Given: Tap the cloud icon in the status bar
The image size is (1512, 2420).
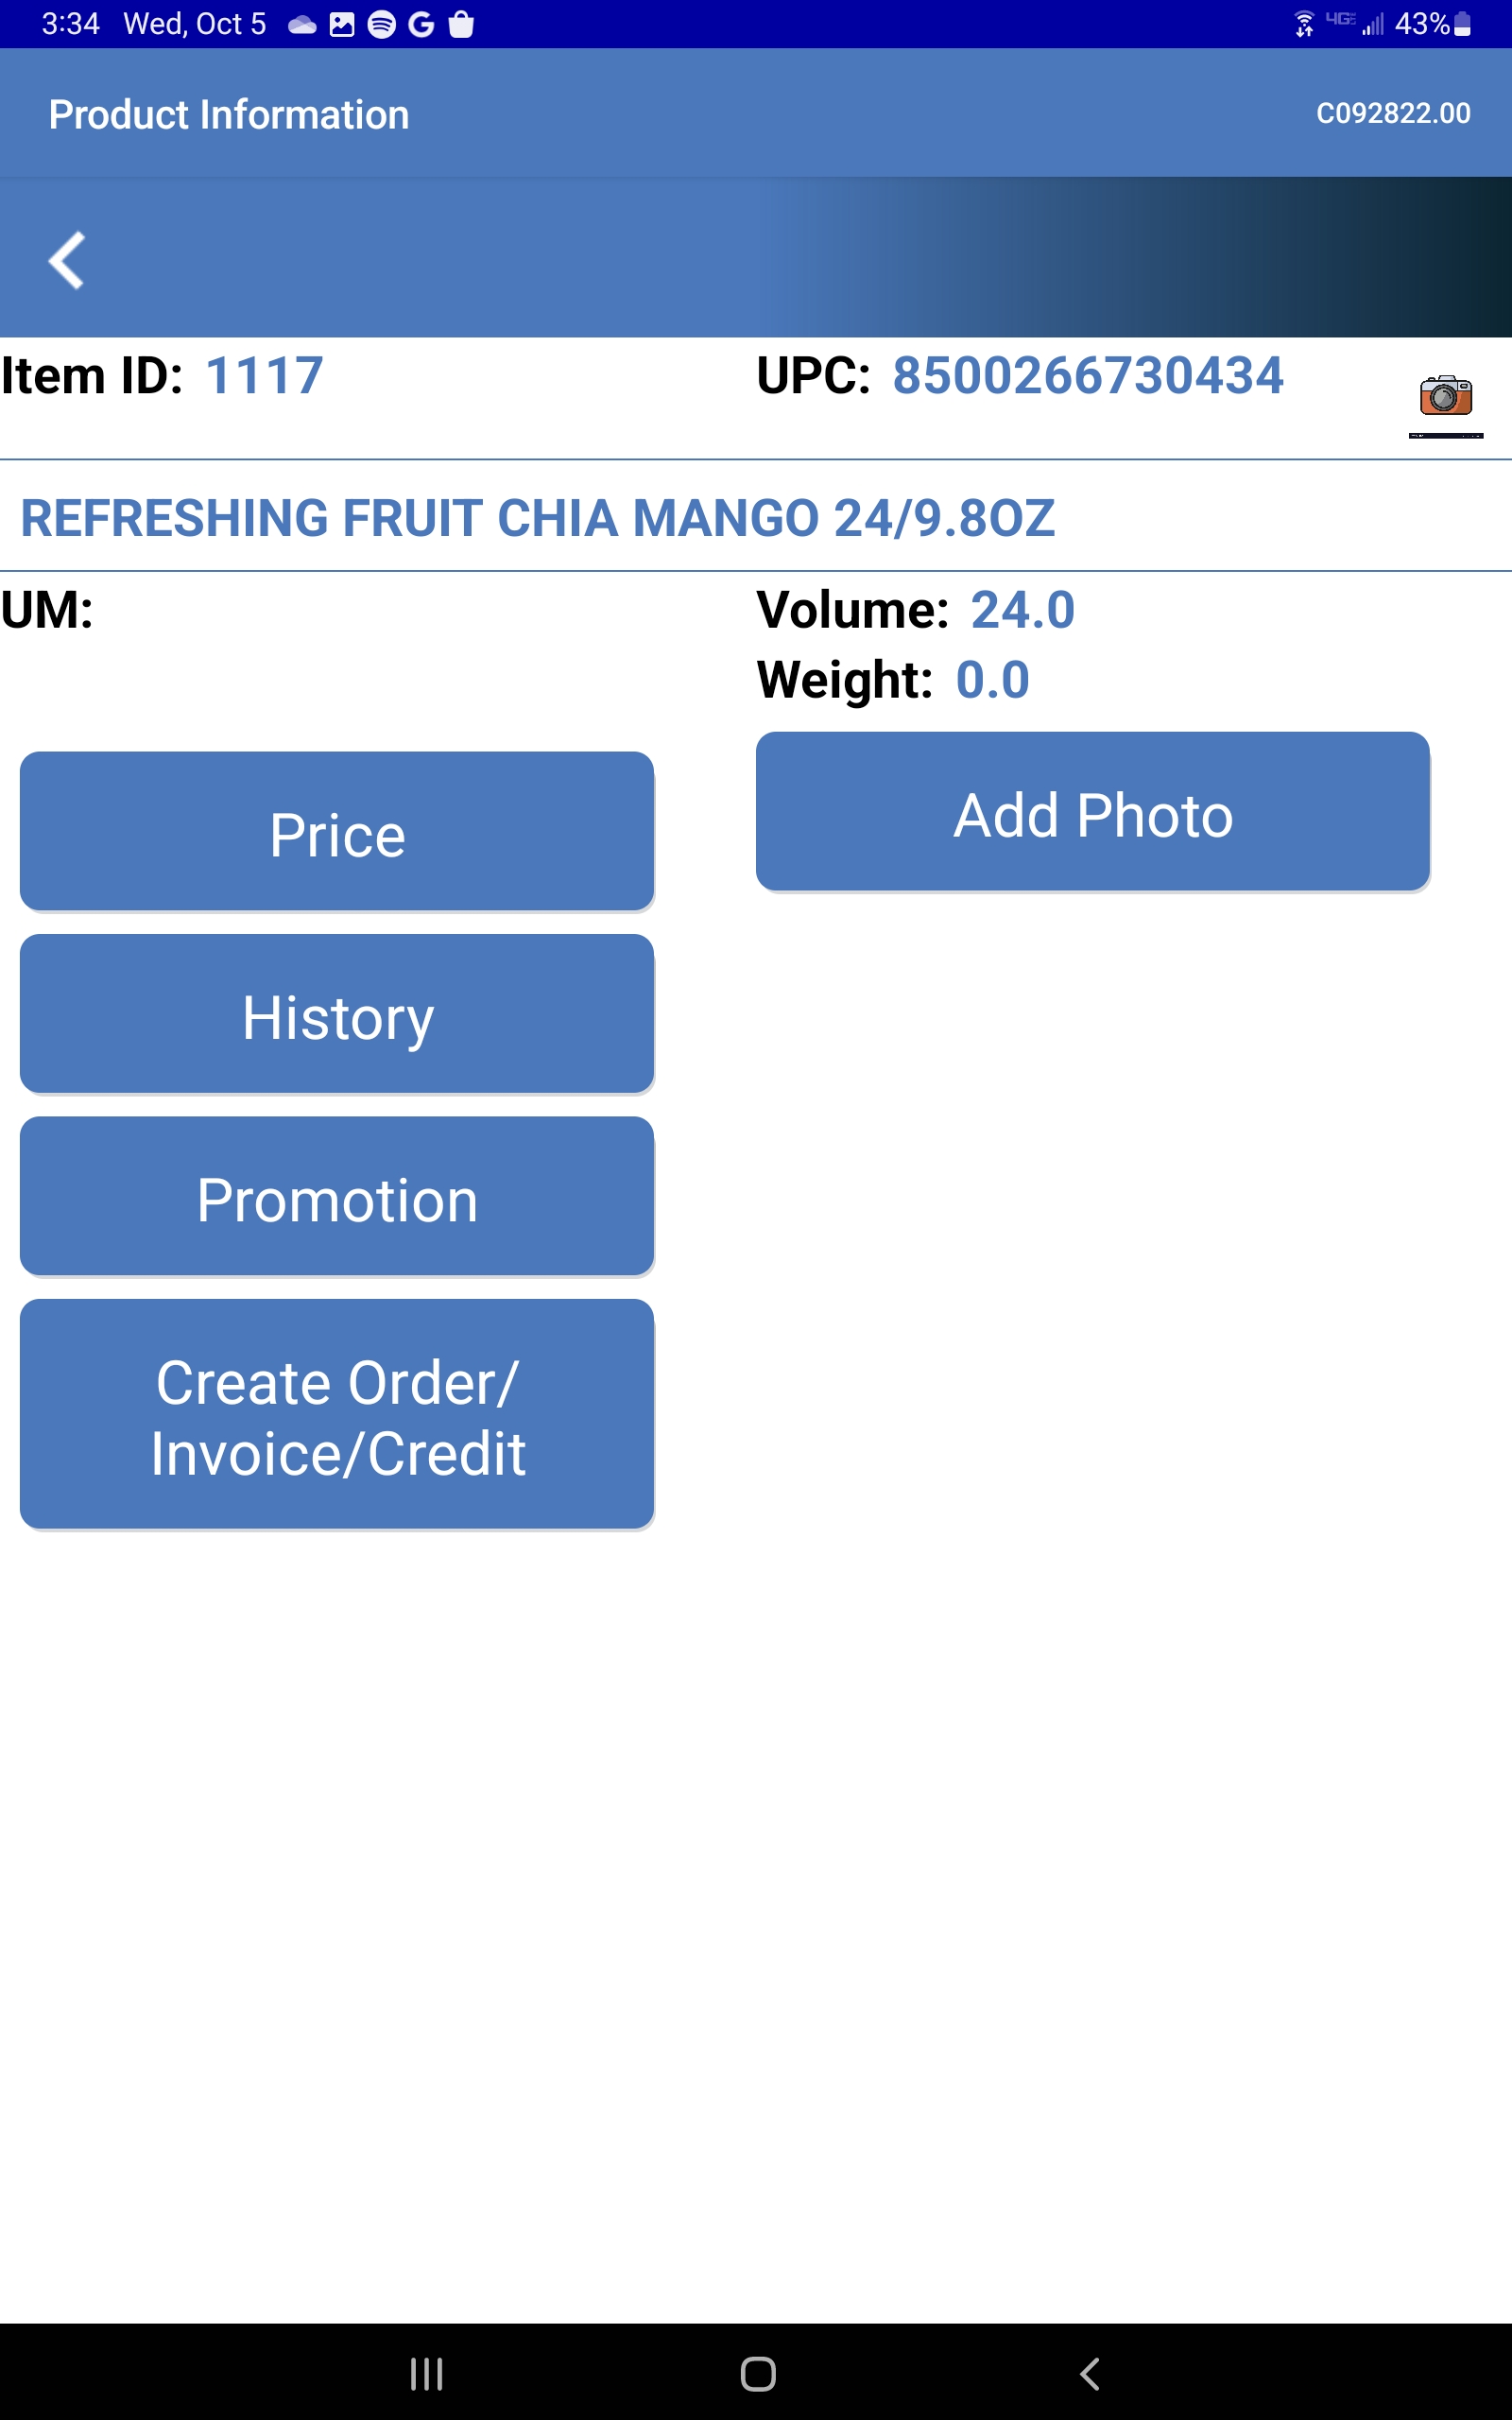Looking at the screenshot, I should [x=302, y=24].
